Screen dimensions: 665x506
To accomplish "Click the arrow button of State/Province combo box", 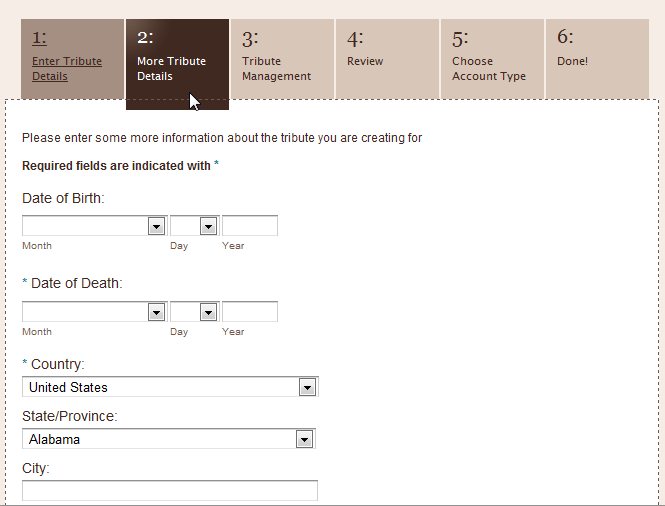I will tap(305, 439).
